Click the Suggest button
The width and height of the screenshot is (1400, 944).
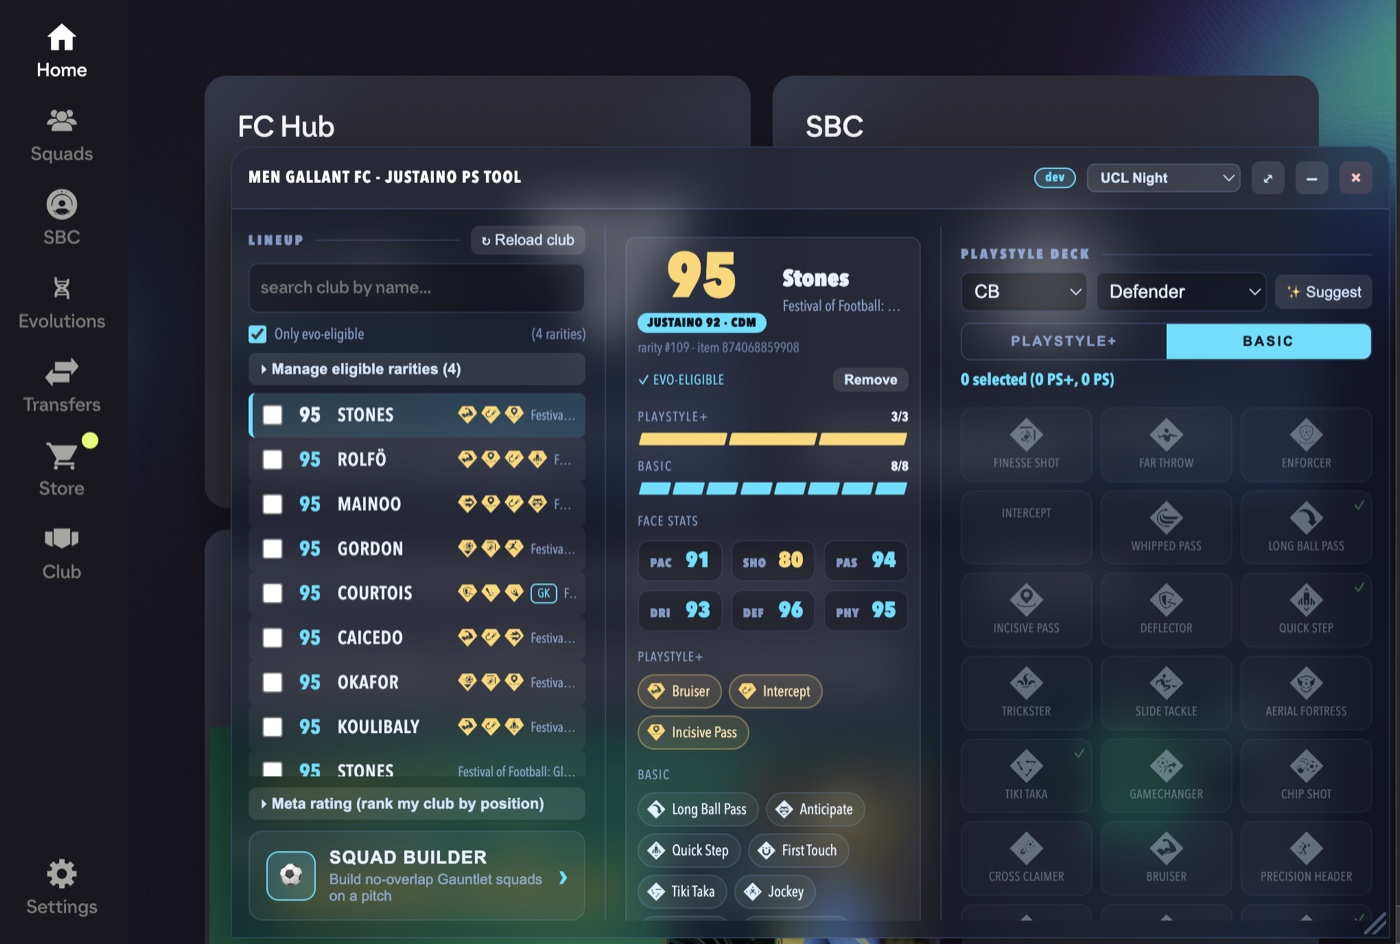(1323, 292)
